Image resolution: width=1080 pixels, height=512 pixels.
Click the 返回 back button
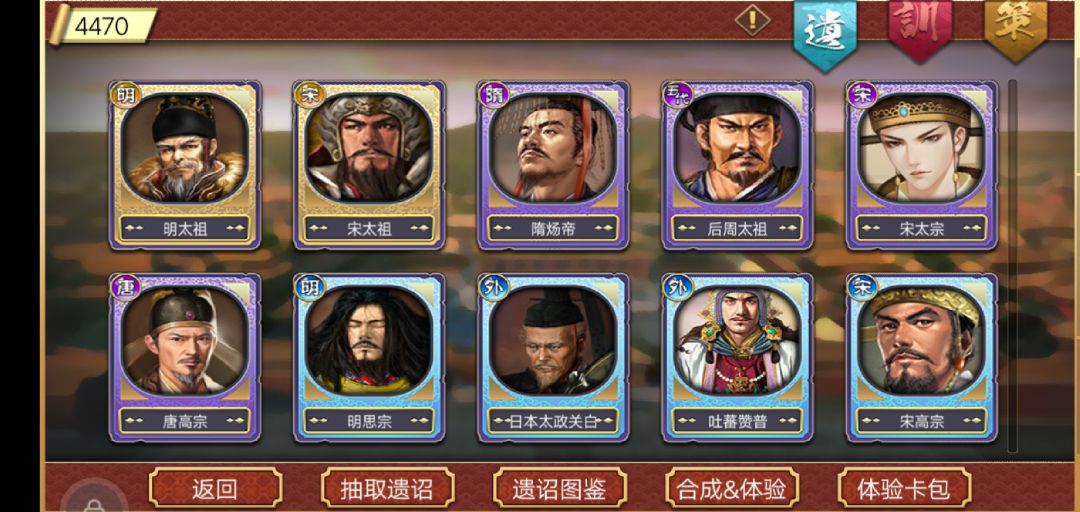[215, 488]
